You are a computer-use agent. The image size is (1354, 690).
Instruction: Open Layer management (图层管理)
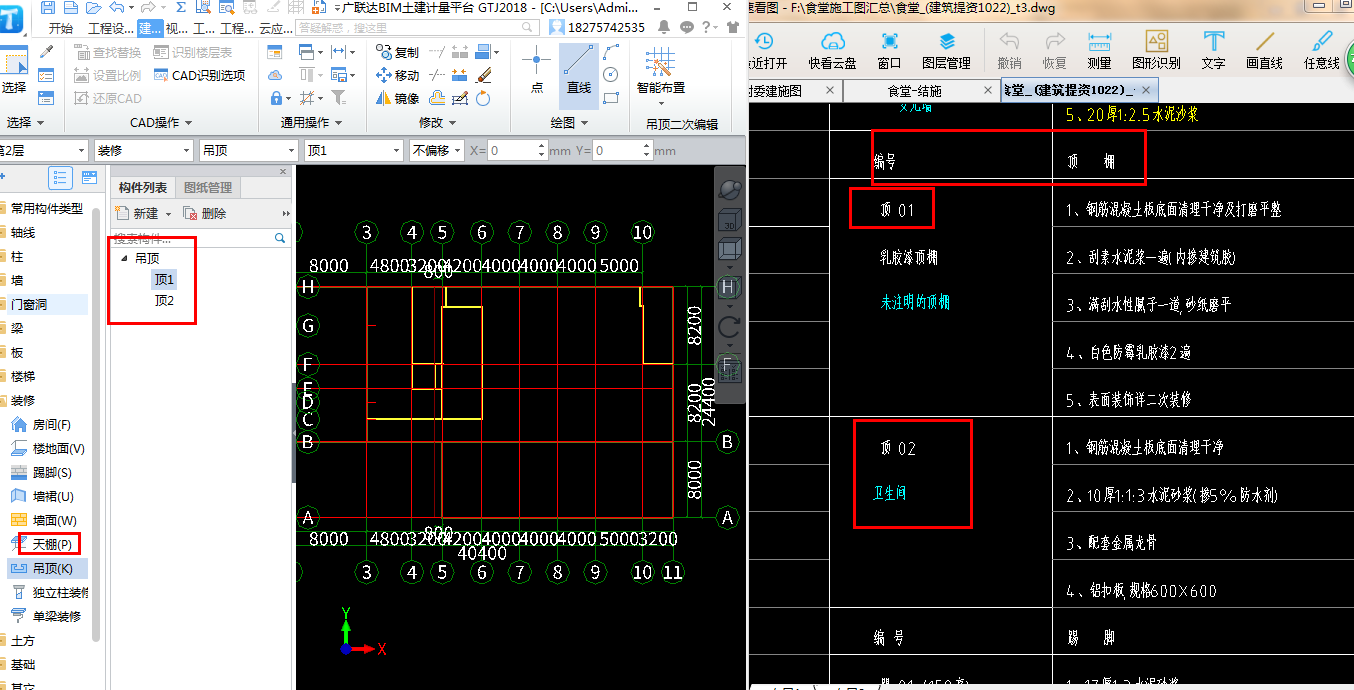click(946, 50)
